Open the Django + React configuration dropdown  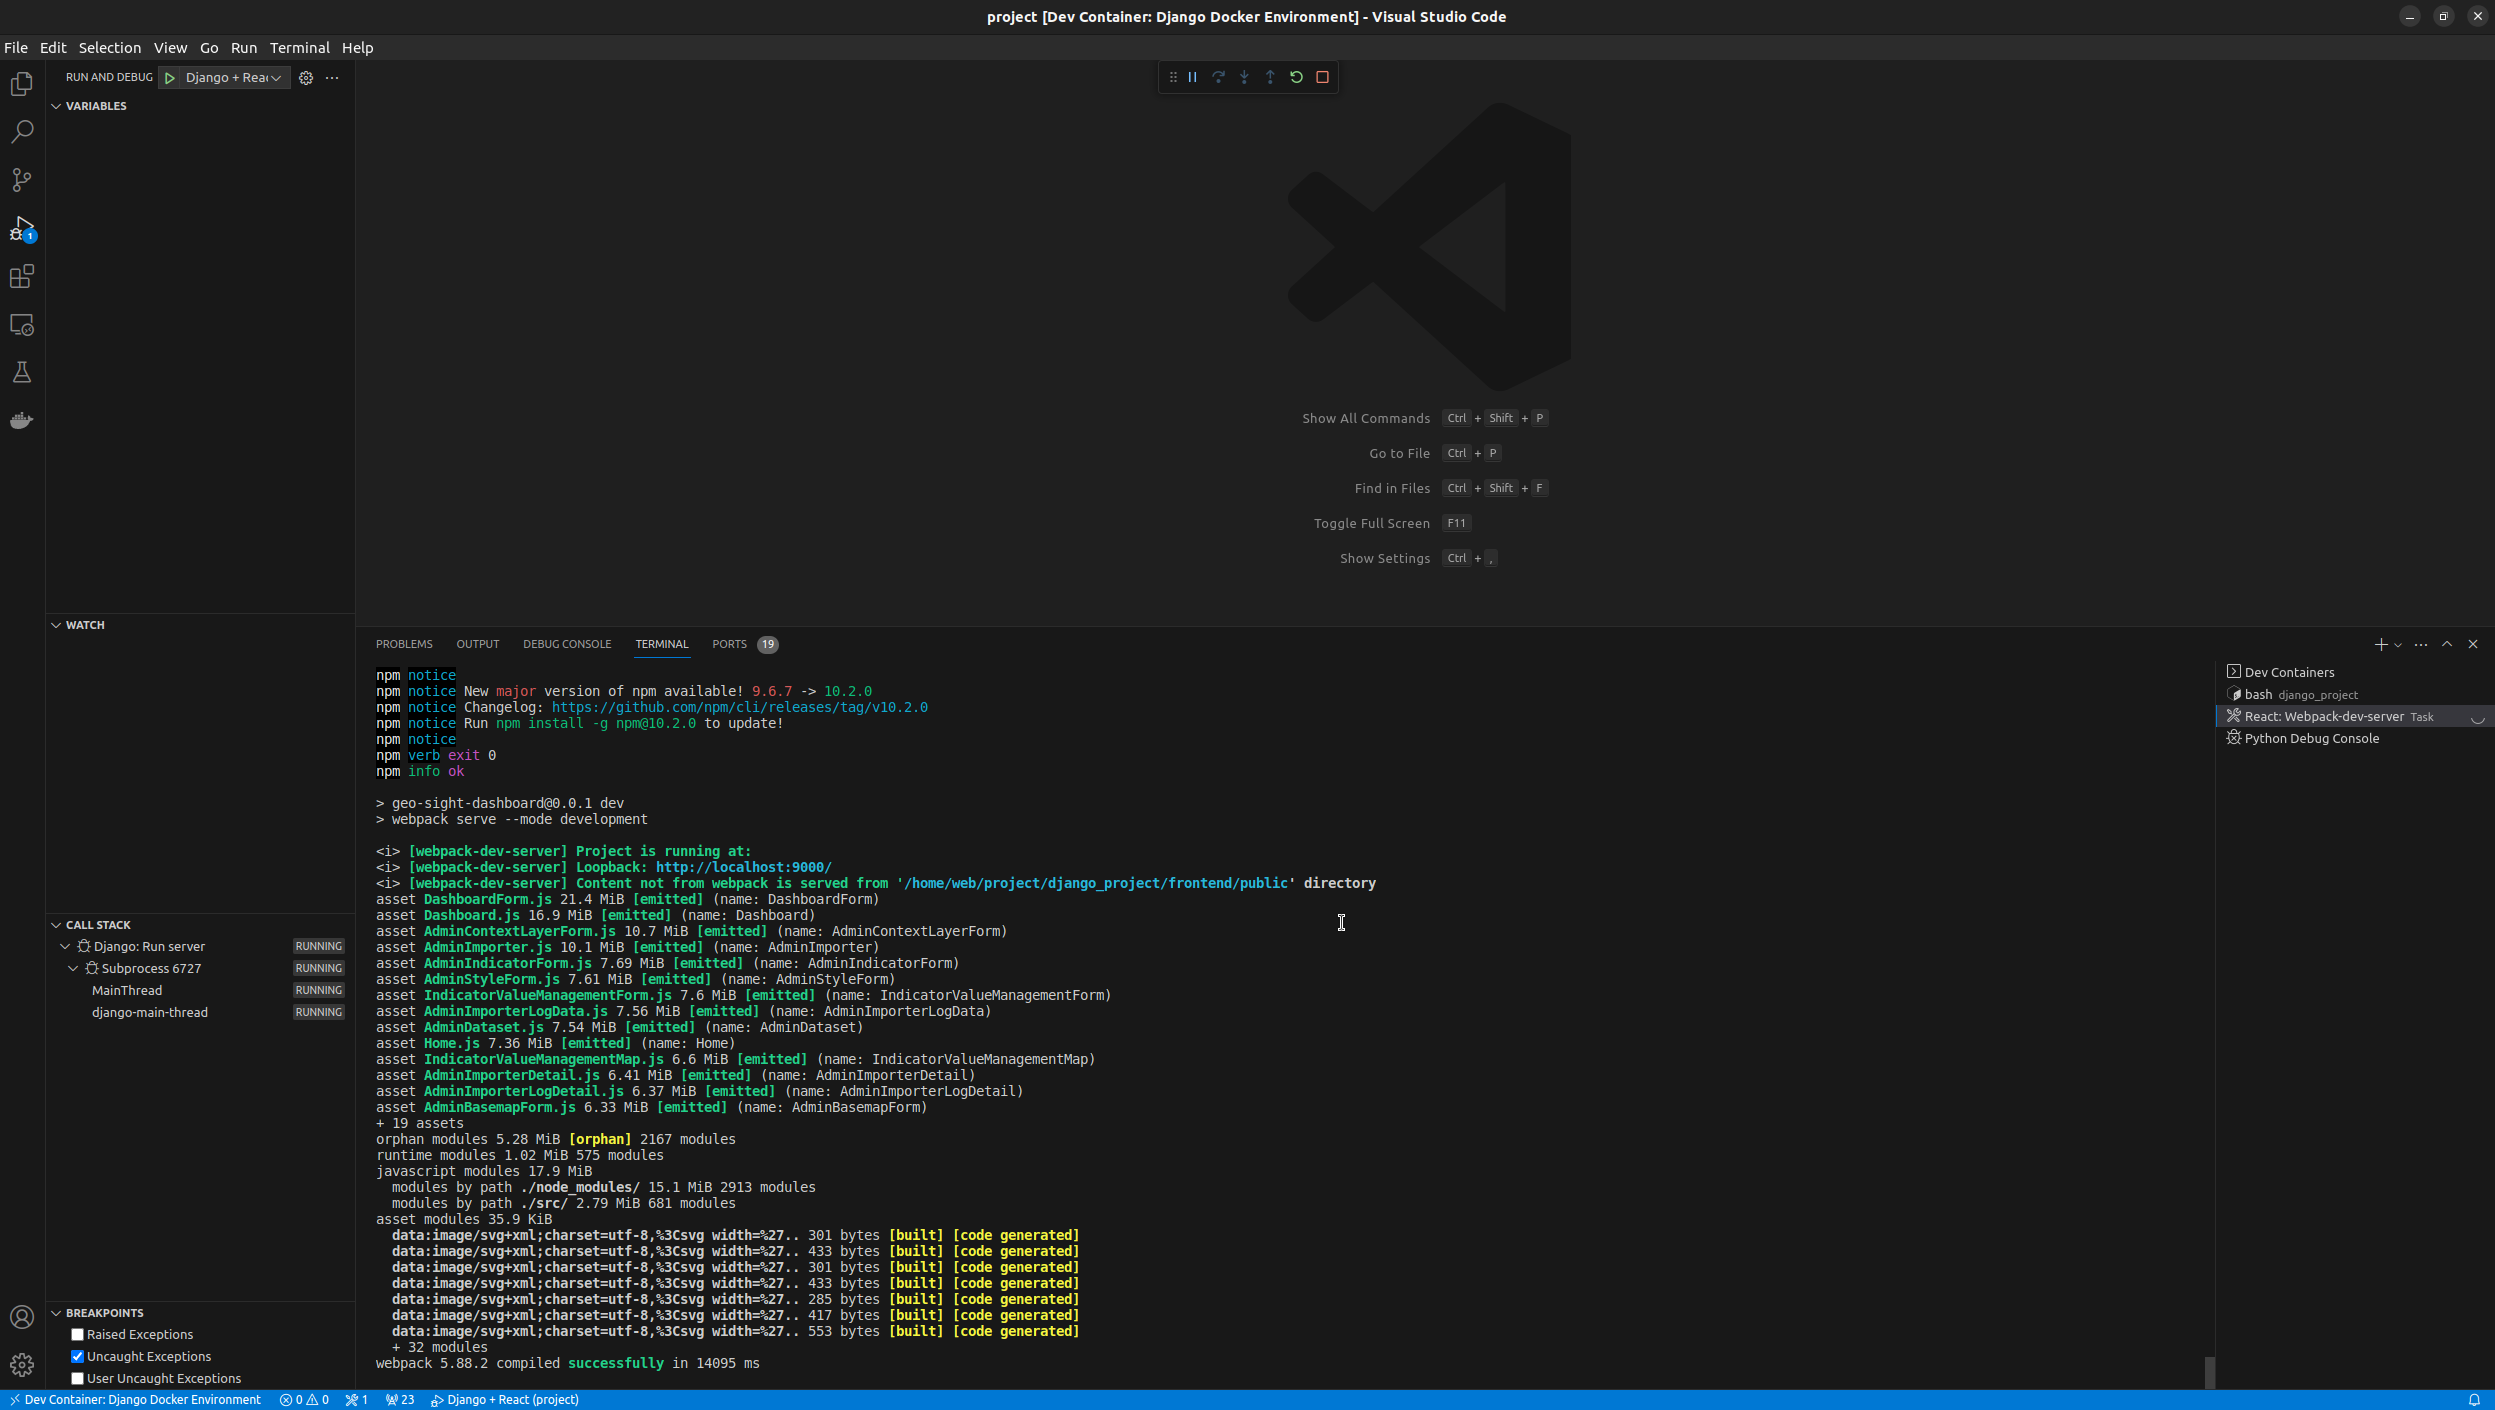234,78
